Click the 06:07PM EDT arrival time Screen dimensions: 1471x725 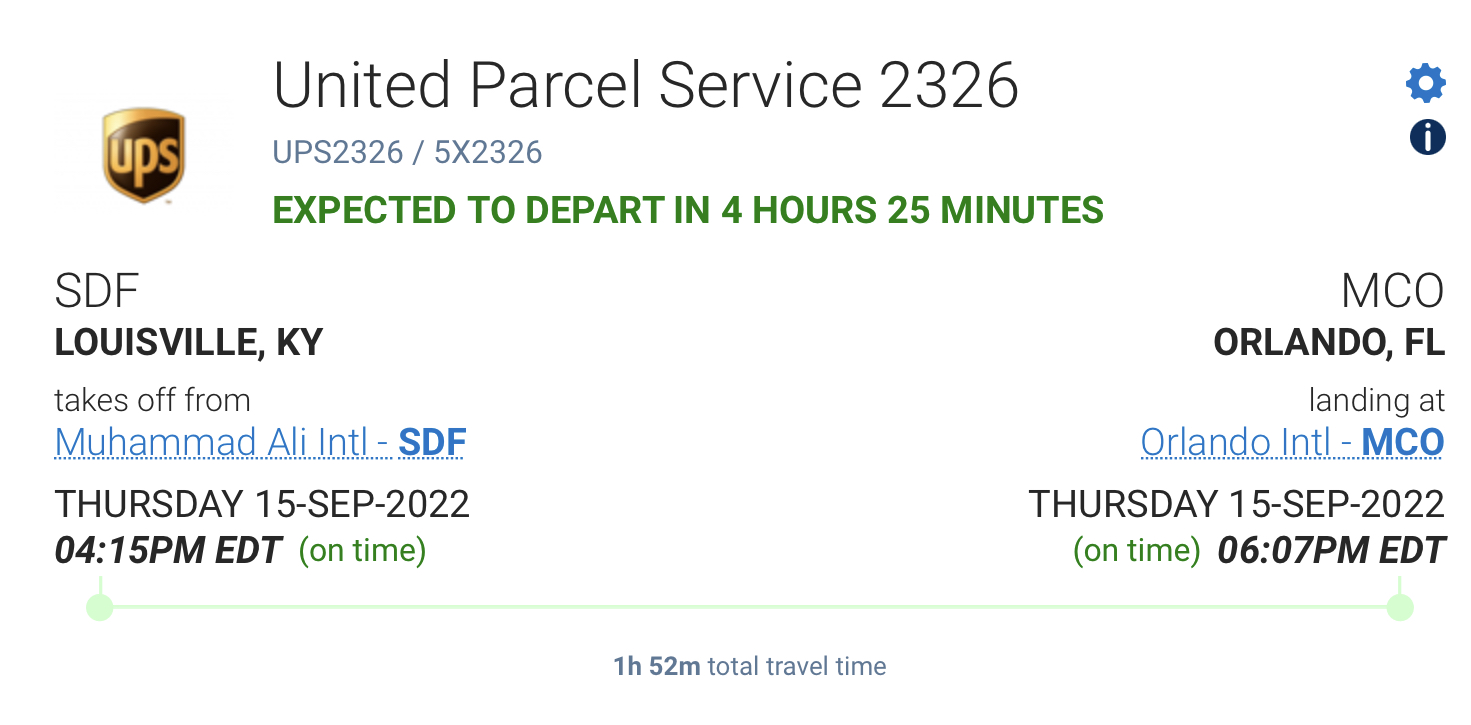[1331, 551]
